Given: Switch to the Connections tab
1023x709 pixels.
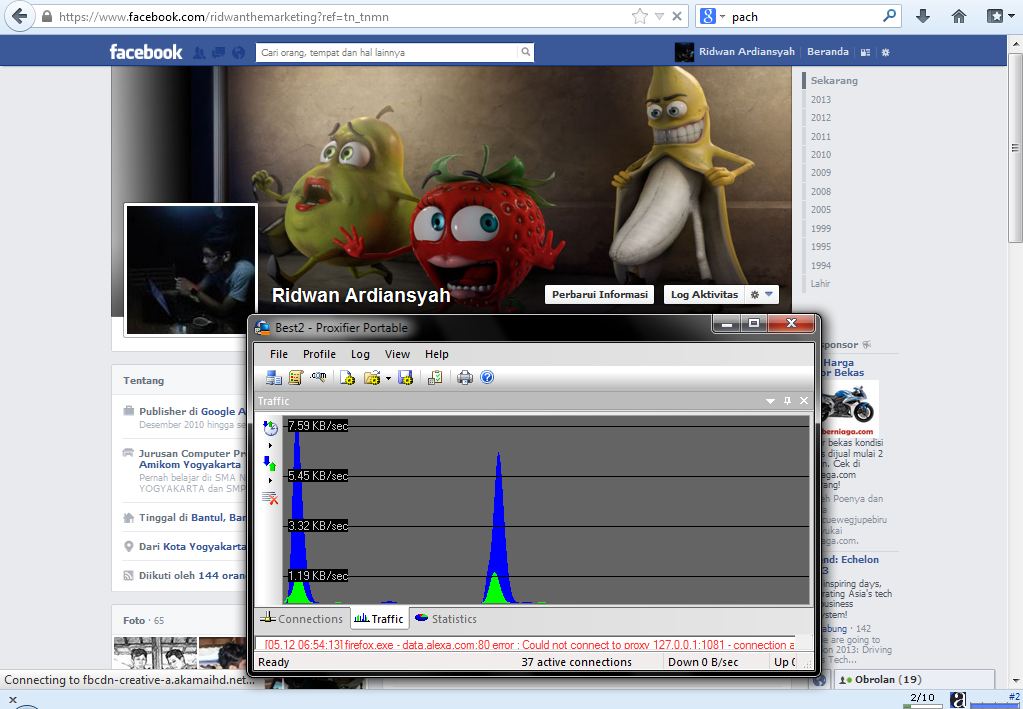Looking at the screenshot, I should (x=301, y=619).
